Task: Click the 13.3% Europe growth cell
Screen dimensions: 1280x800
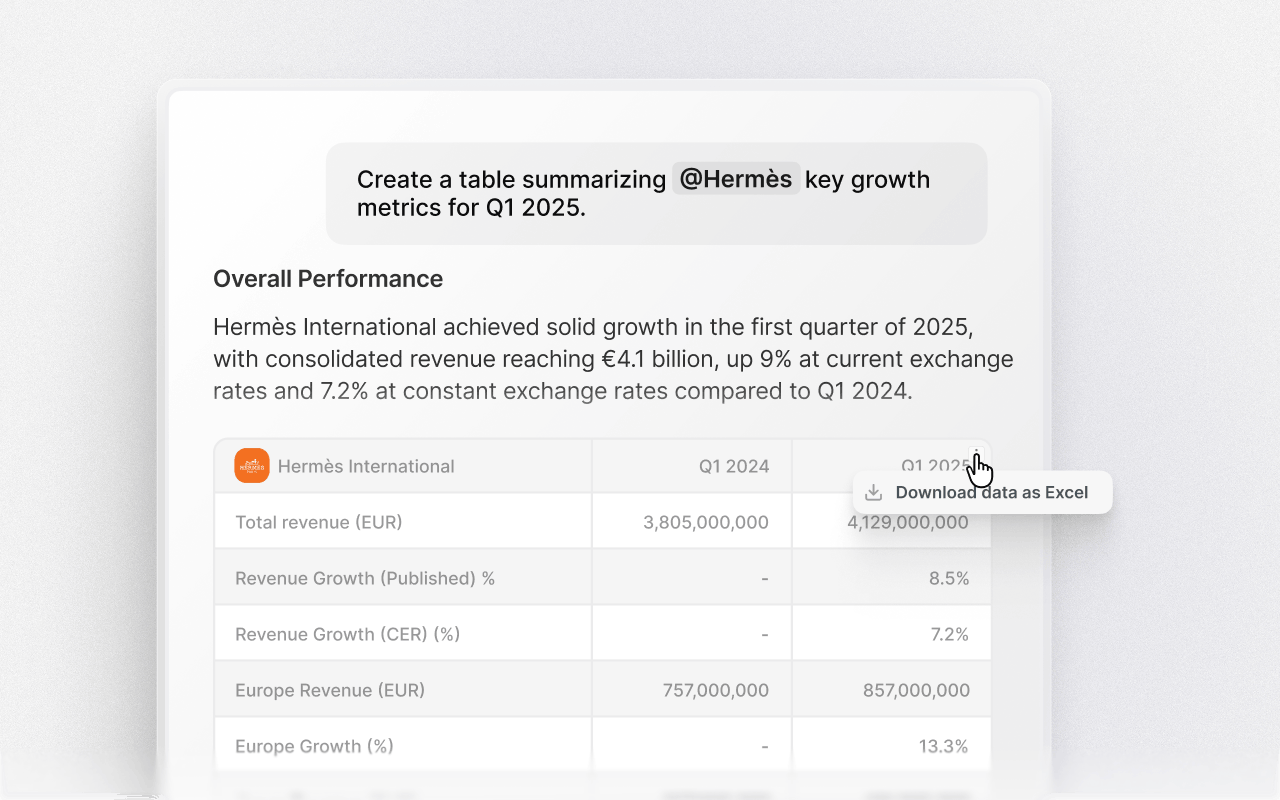Action: (x=943, y=746)
